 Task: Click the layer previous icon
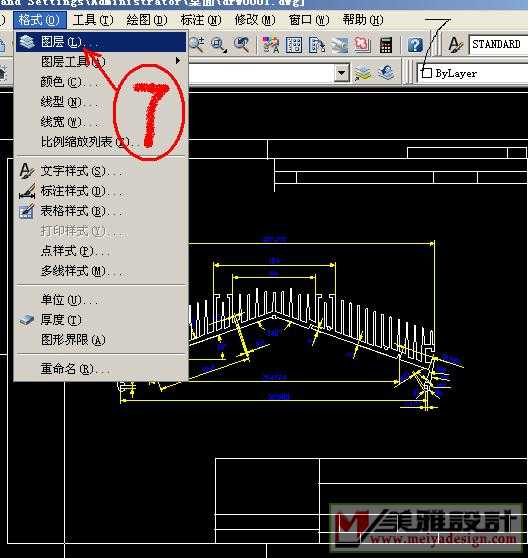[x=387, y=73]
